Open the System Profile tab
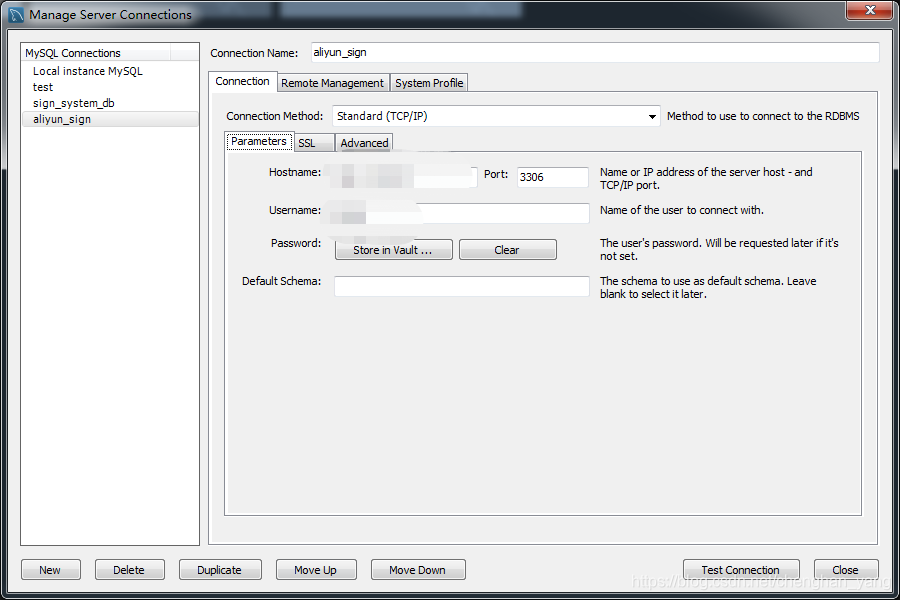The width and height of the screenshot is (900, 600). click(429, 83)
